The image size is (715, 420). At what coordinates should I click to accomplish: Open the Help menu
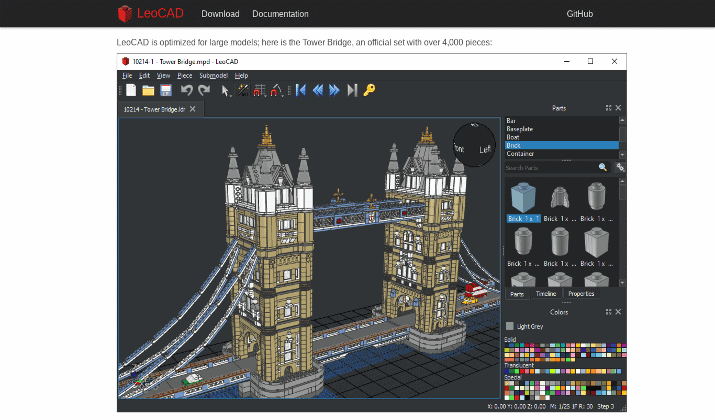pos(241,76)
